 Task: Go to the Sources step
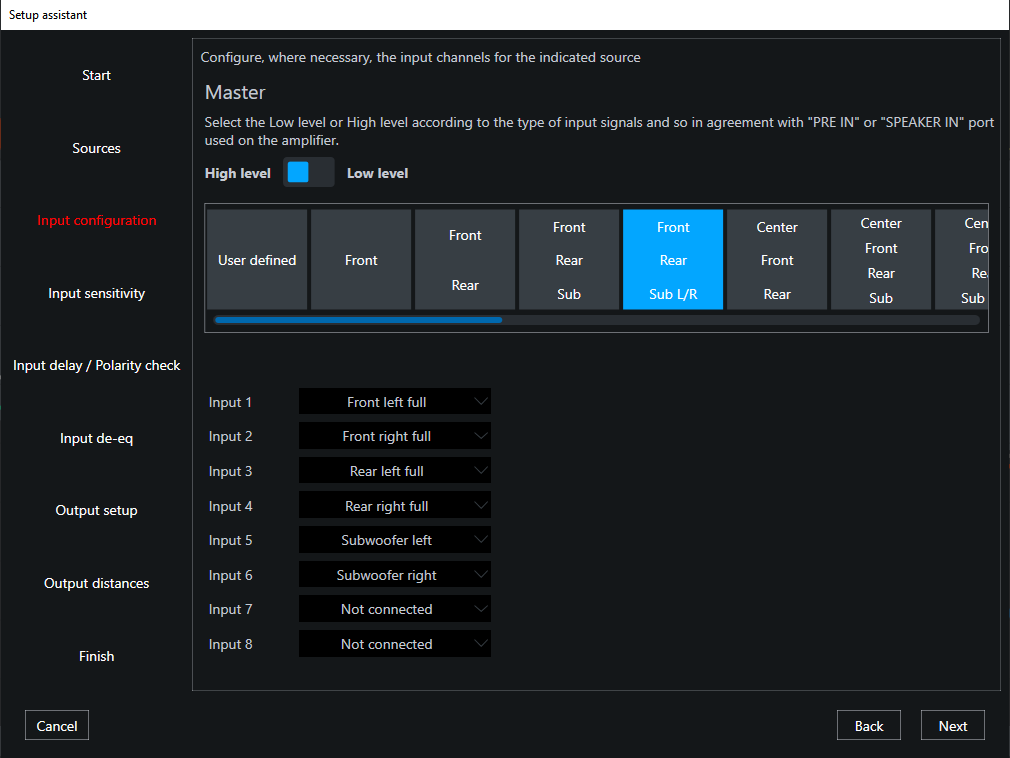[96, 147]
